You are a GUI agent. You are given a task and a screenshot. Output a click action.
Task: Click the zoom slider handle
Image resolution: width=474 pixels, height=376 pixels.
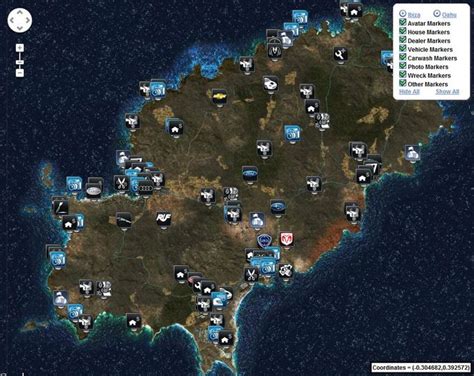point(20,62)
